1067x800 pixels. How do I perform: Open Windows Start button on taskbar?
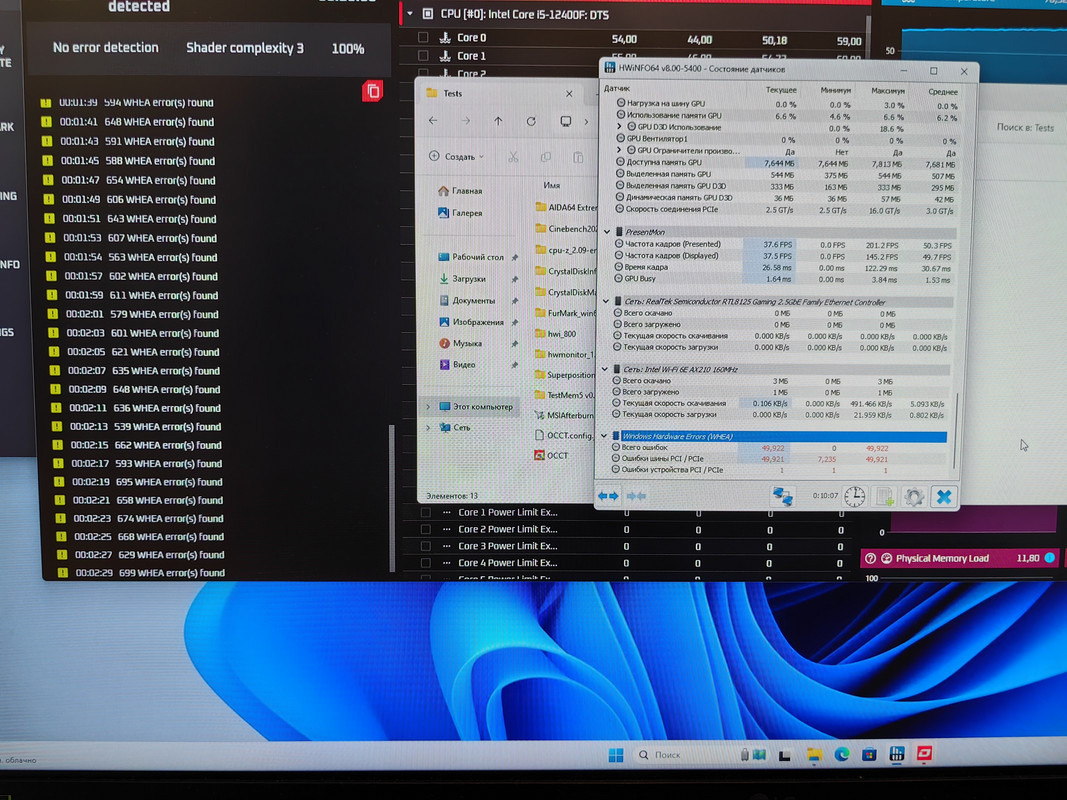pyautogui.click(x=616, y=755)
